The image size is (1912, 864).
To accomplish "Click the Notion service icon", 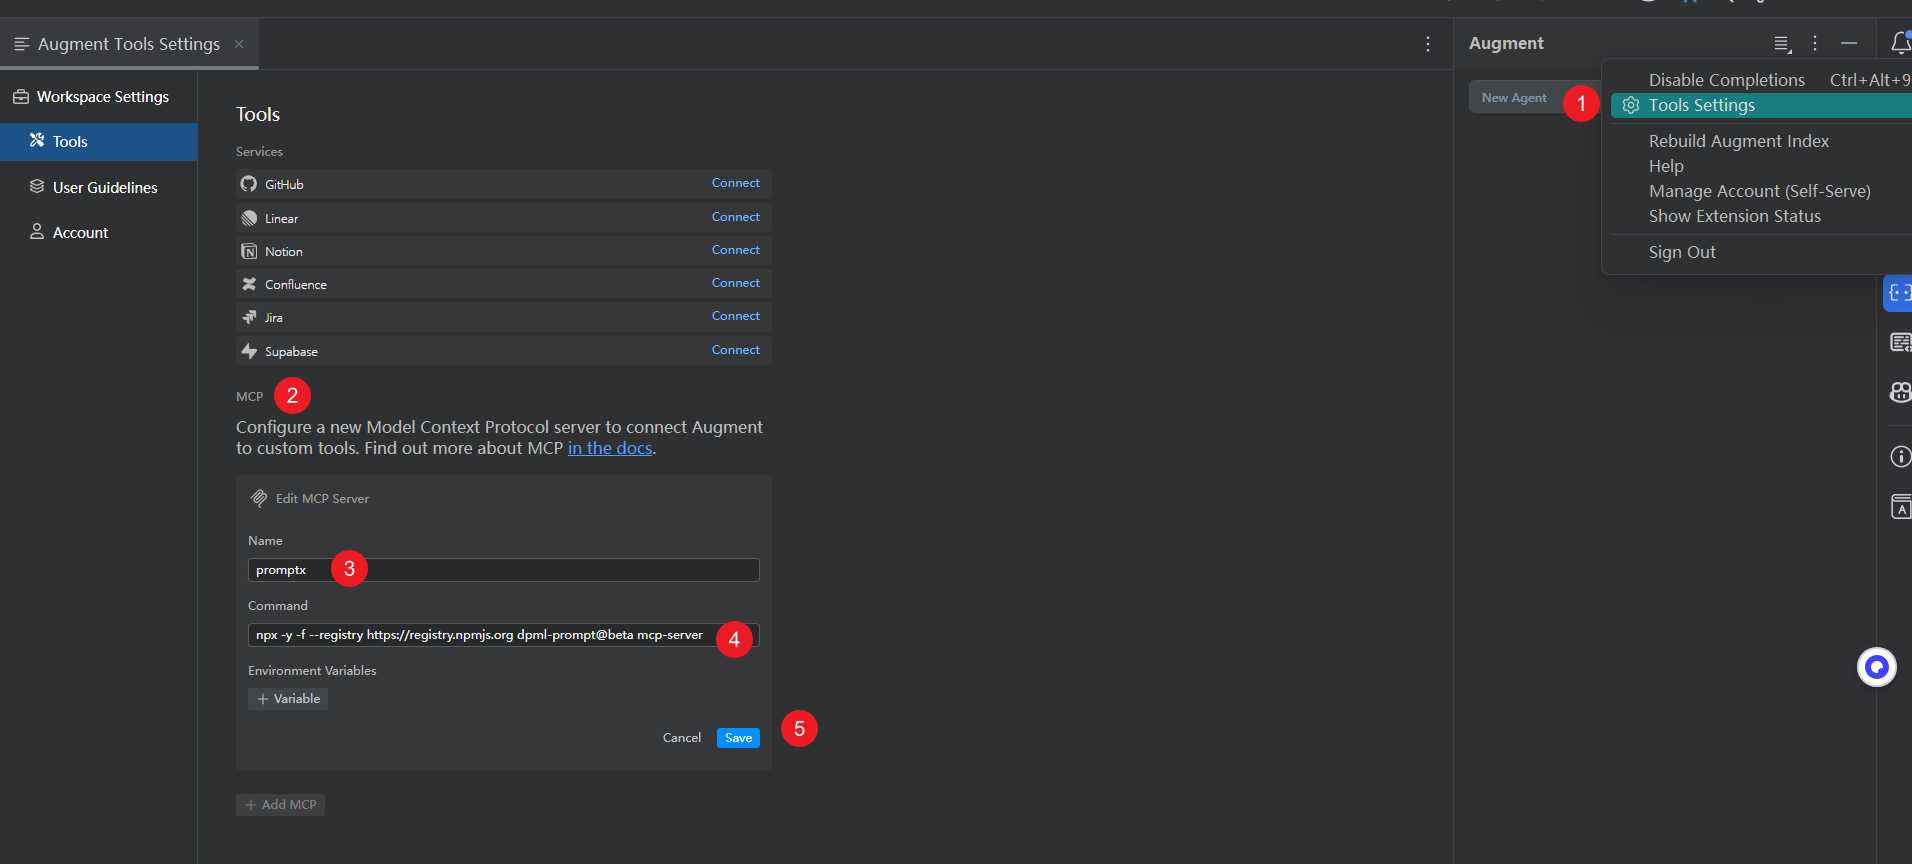I will pyautogui.click(x=249, y=251).
